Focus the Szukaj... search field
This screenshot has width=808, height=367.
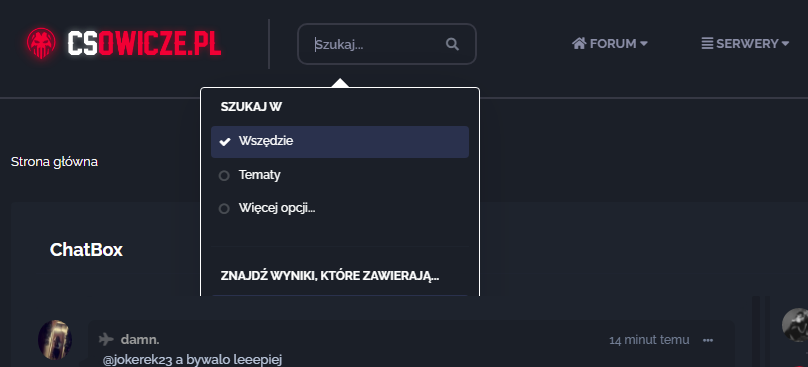coord(379,44)
